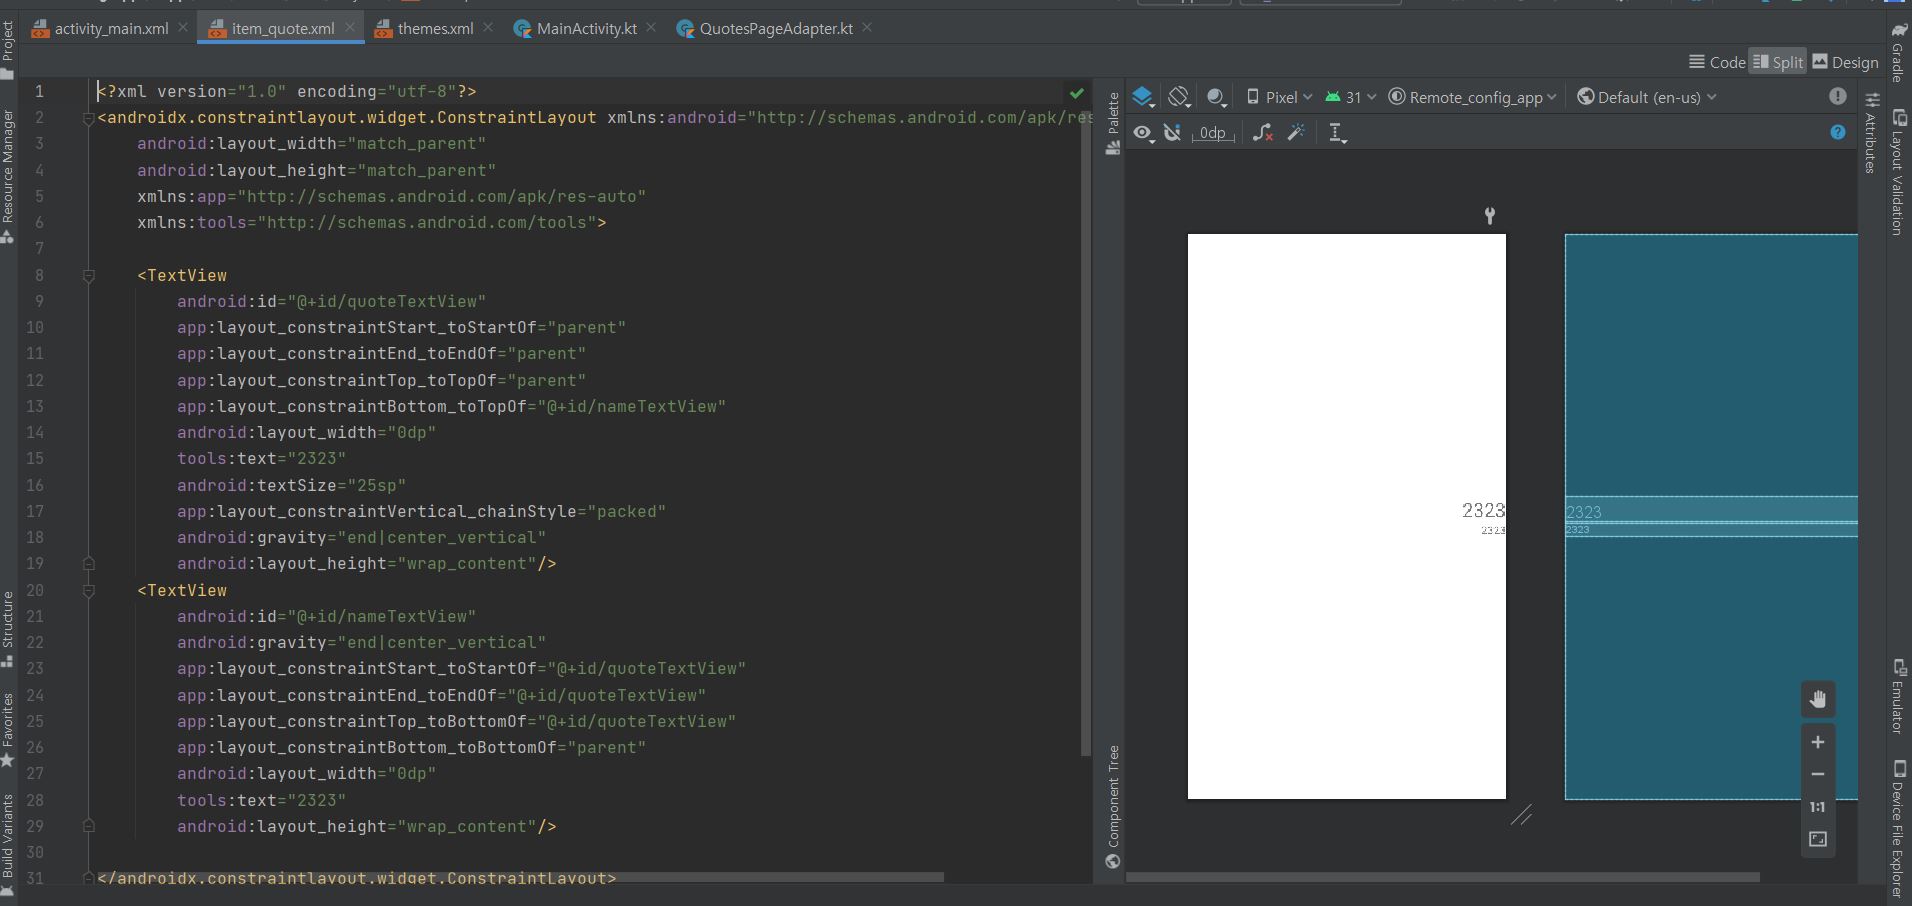Expand the Attributes panel
The image size is (1912, 906).
[1871, 132]
